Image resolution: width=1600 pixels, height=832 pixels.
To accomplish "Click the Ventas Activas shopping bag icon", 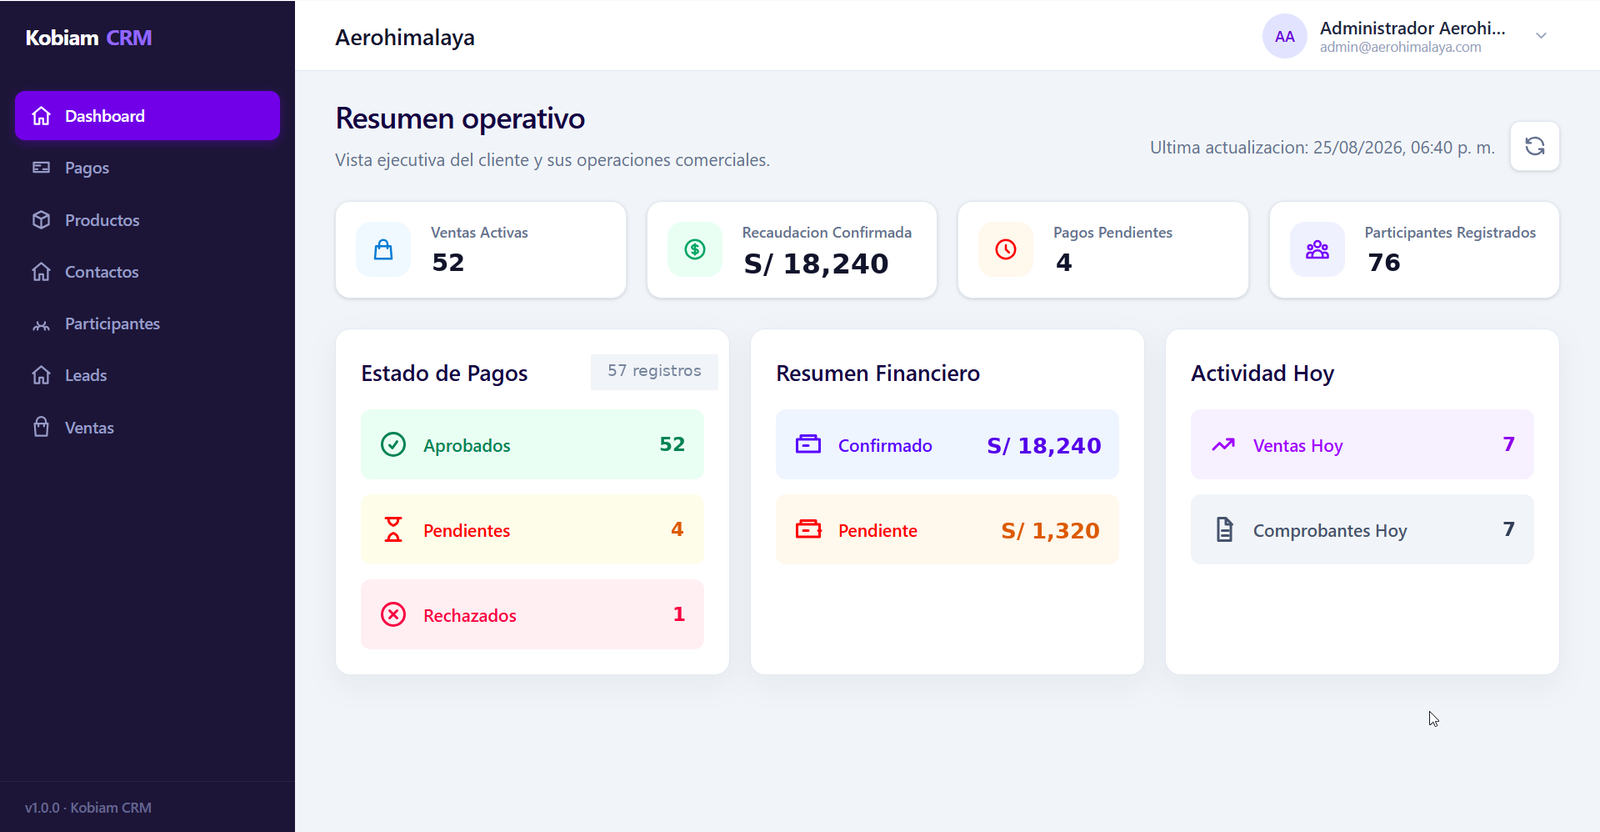I will tap(383, 250).
